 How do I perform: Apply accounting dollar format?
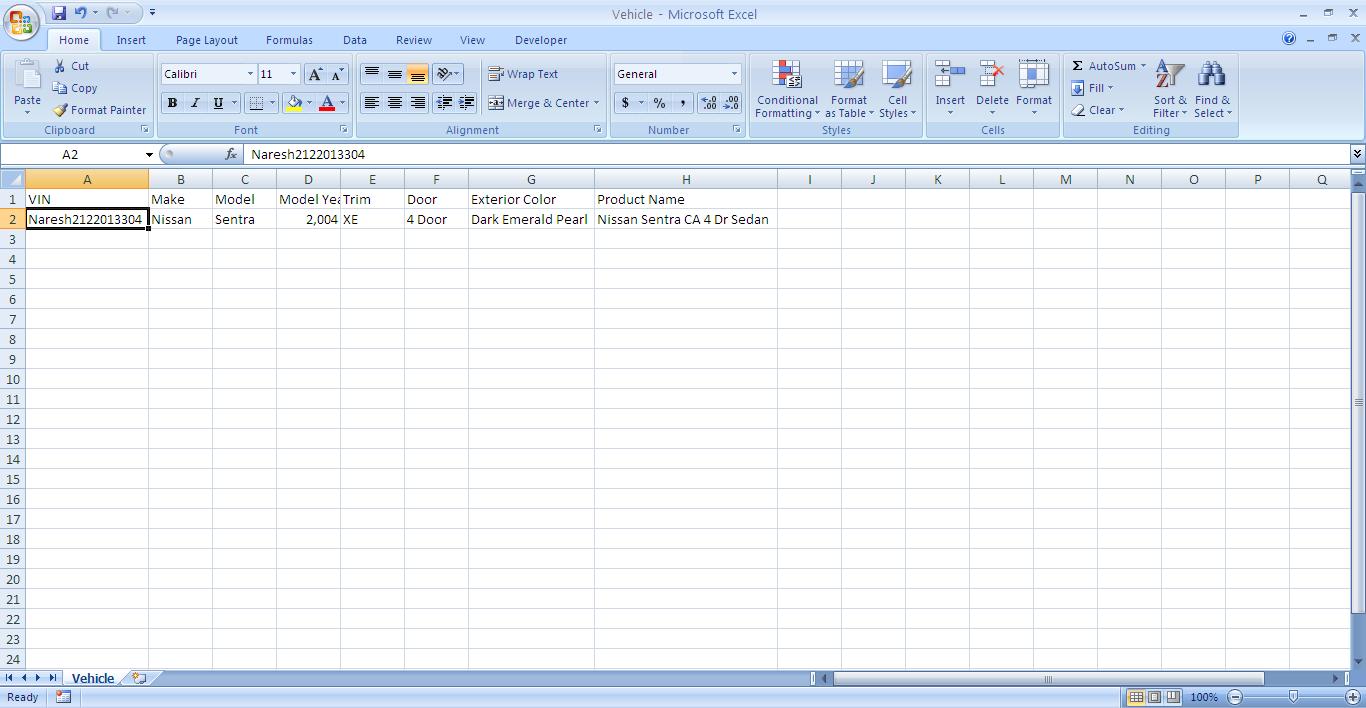[625, 103]
